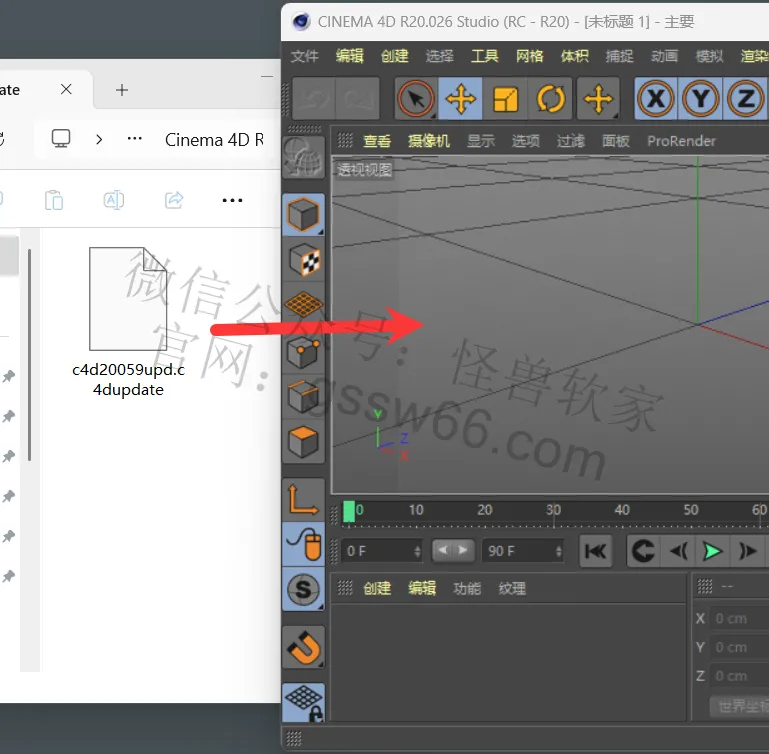
Task: Open the 编辑 menu in the main menu bar
Action: (350, 56)
